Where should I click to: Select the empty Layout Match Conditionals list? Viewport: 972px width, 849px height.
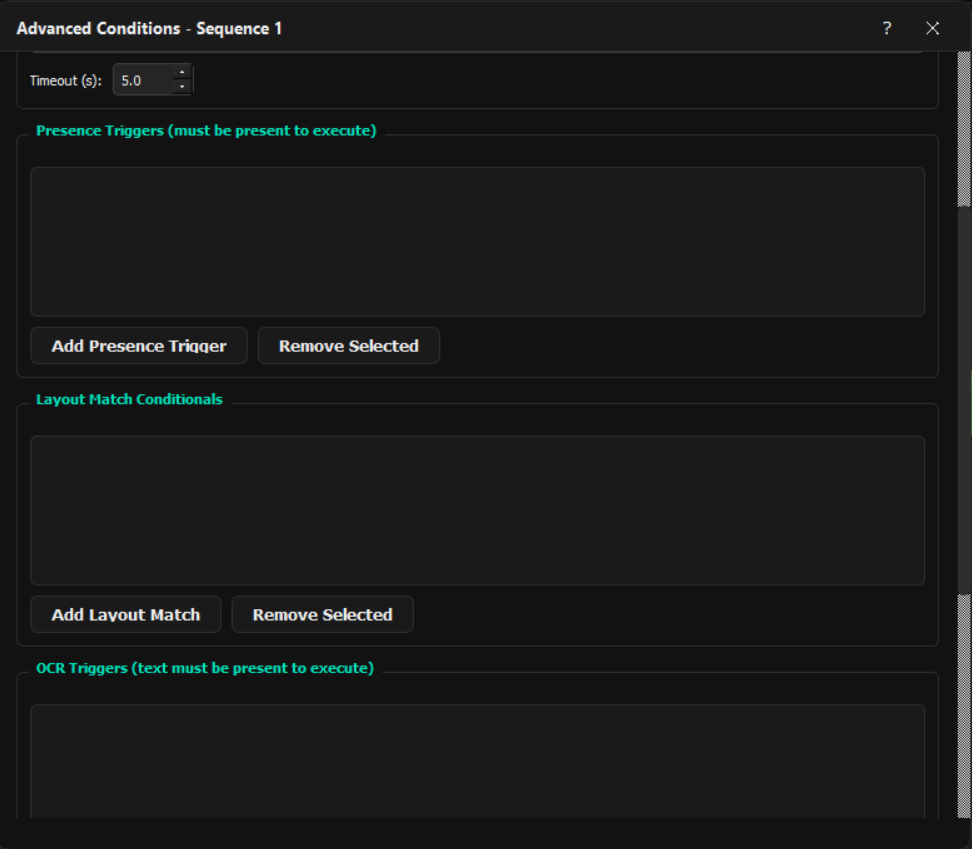[477, 510]
